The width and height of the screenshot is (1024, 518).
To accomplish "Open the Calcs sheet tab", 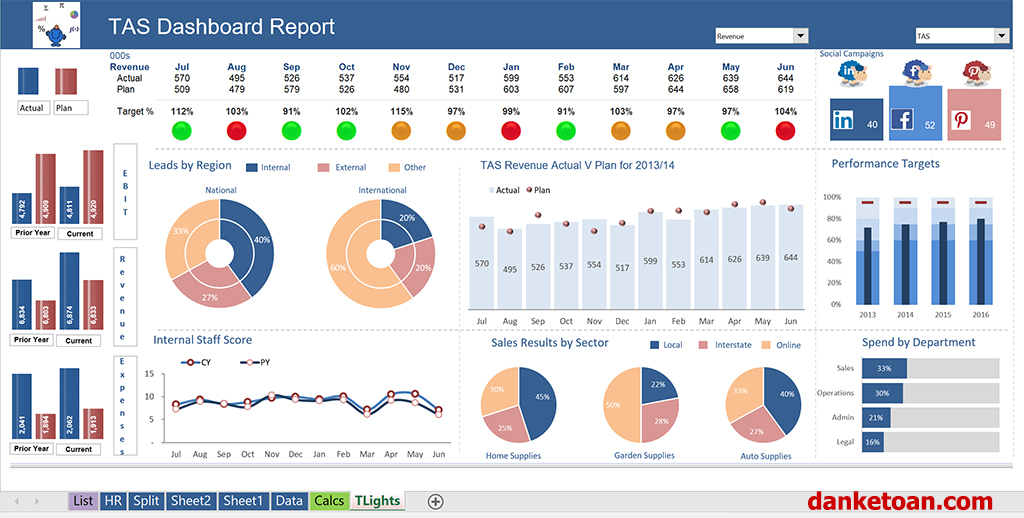I will (328, 501).
